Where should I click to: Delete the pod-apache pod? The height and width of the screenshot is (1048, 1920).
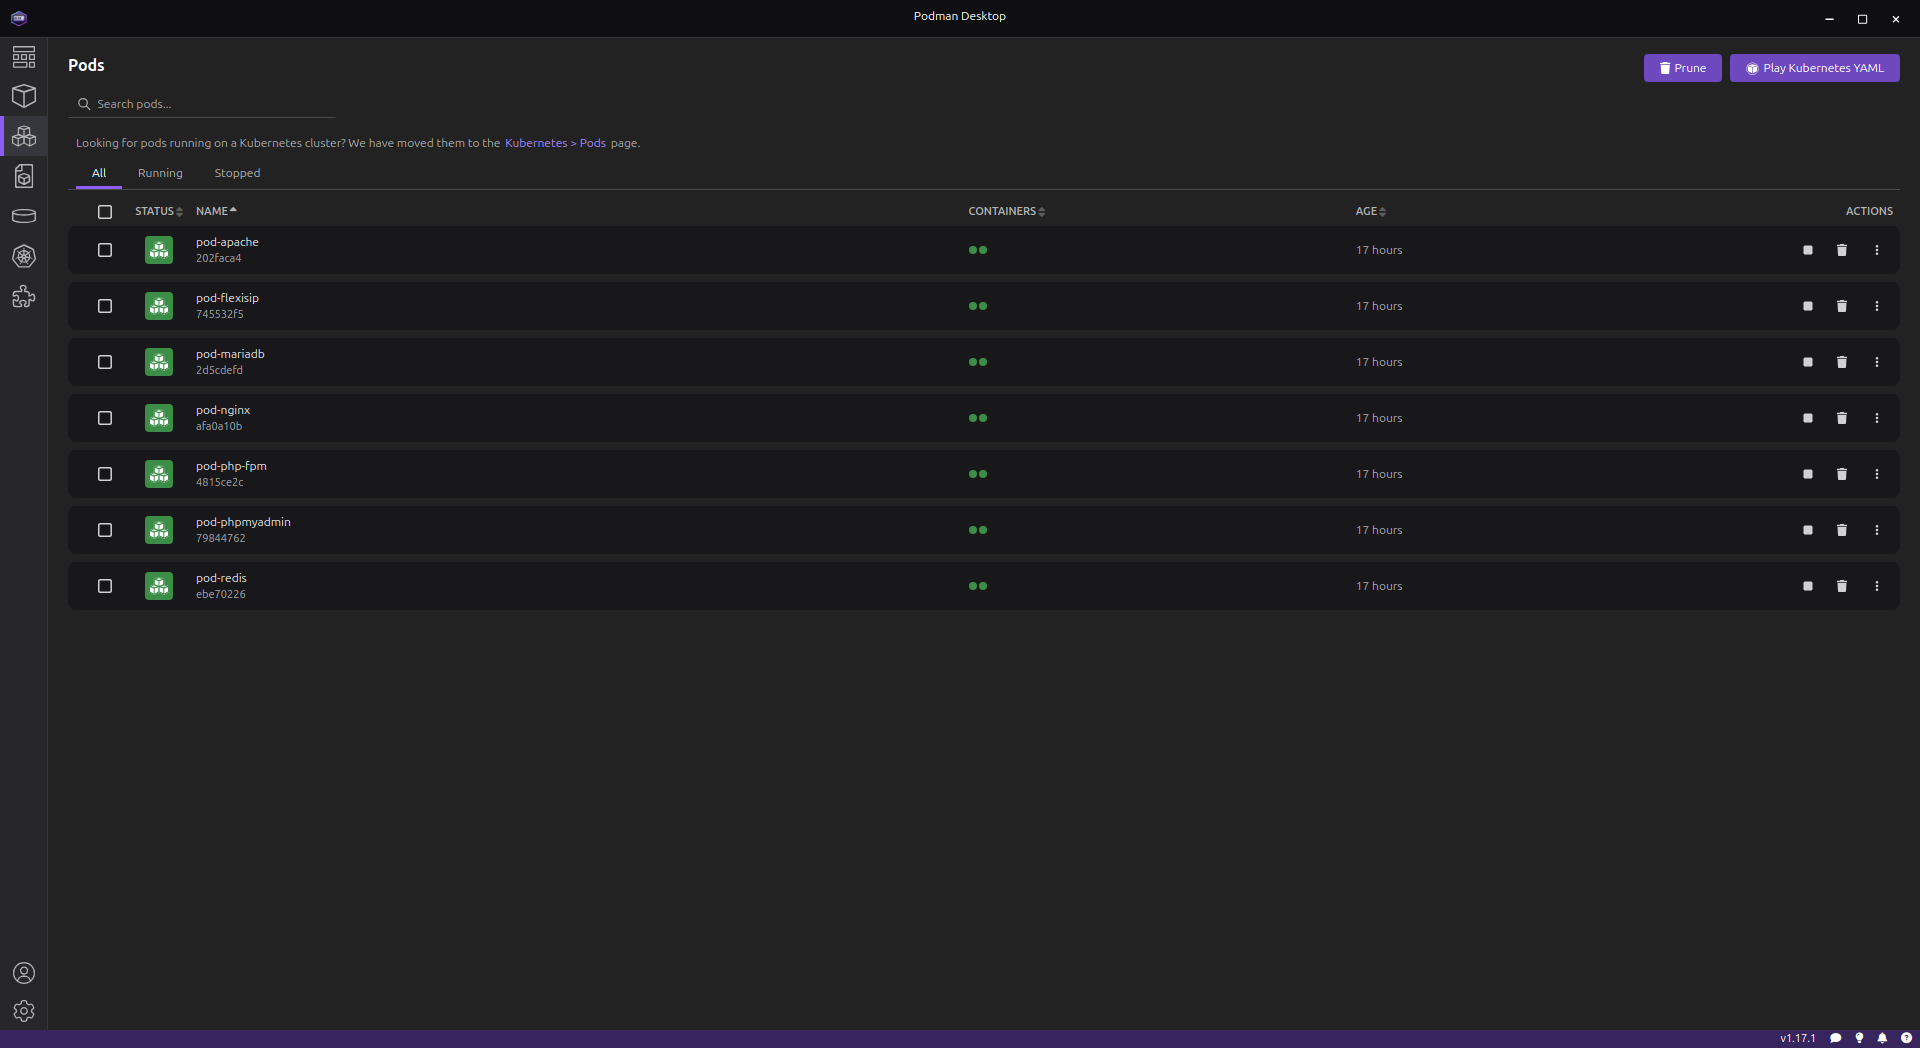click(1841, 250)
